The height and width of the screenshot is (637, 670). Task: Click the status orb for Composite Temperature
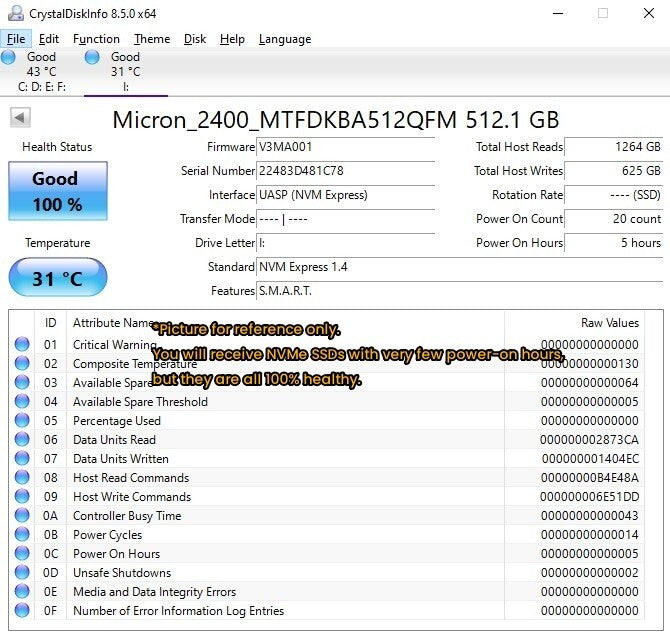(22, 364)
